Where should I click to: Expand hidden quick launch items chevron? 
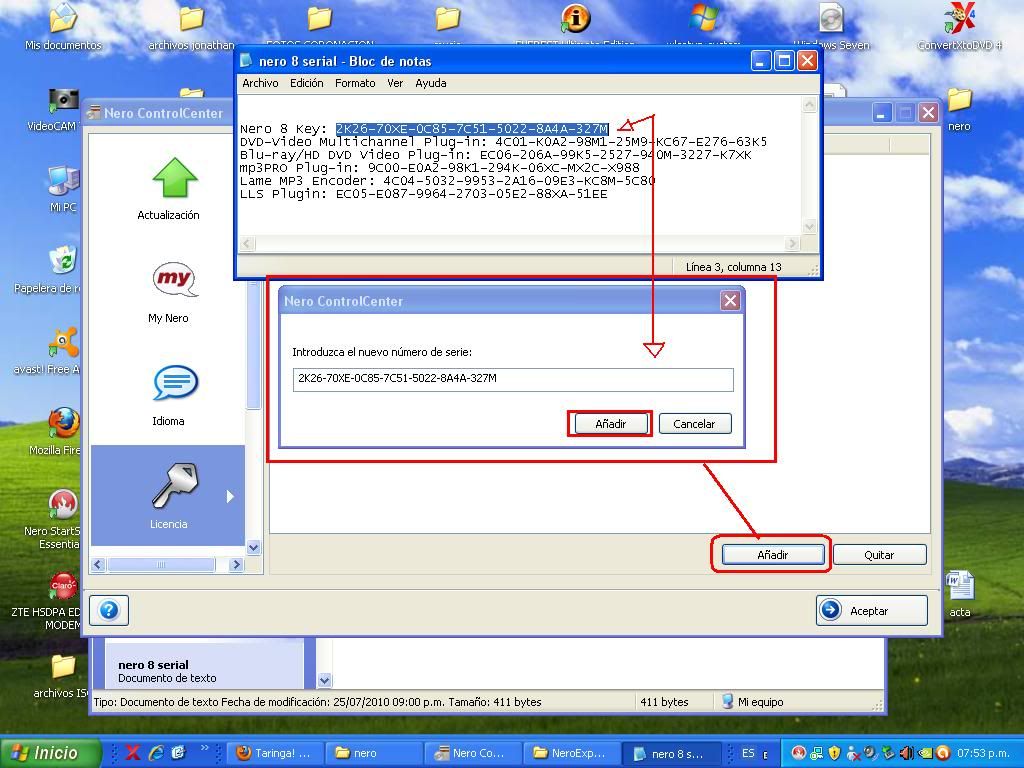click(x=204, y=748)
